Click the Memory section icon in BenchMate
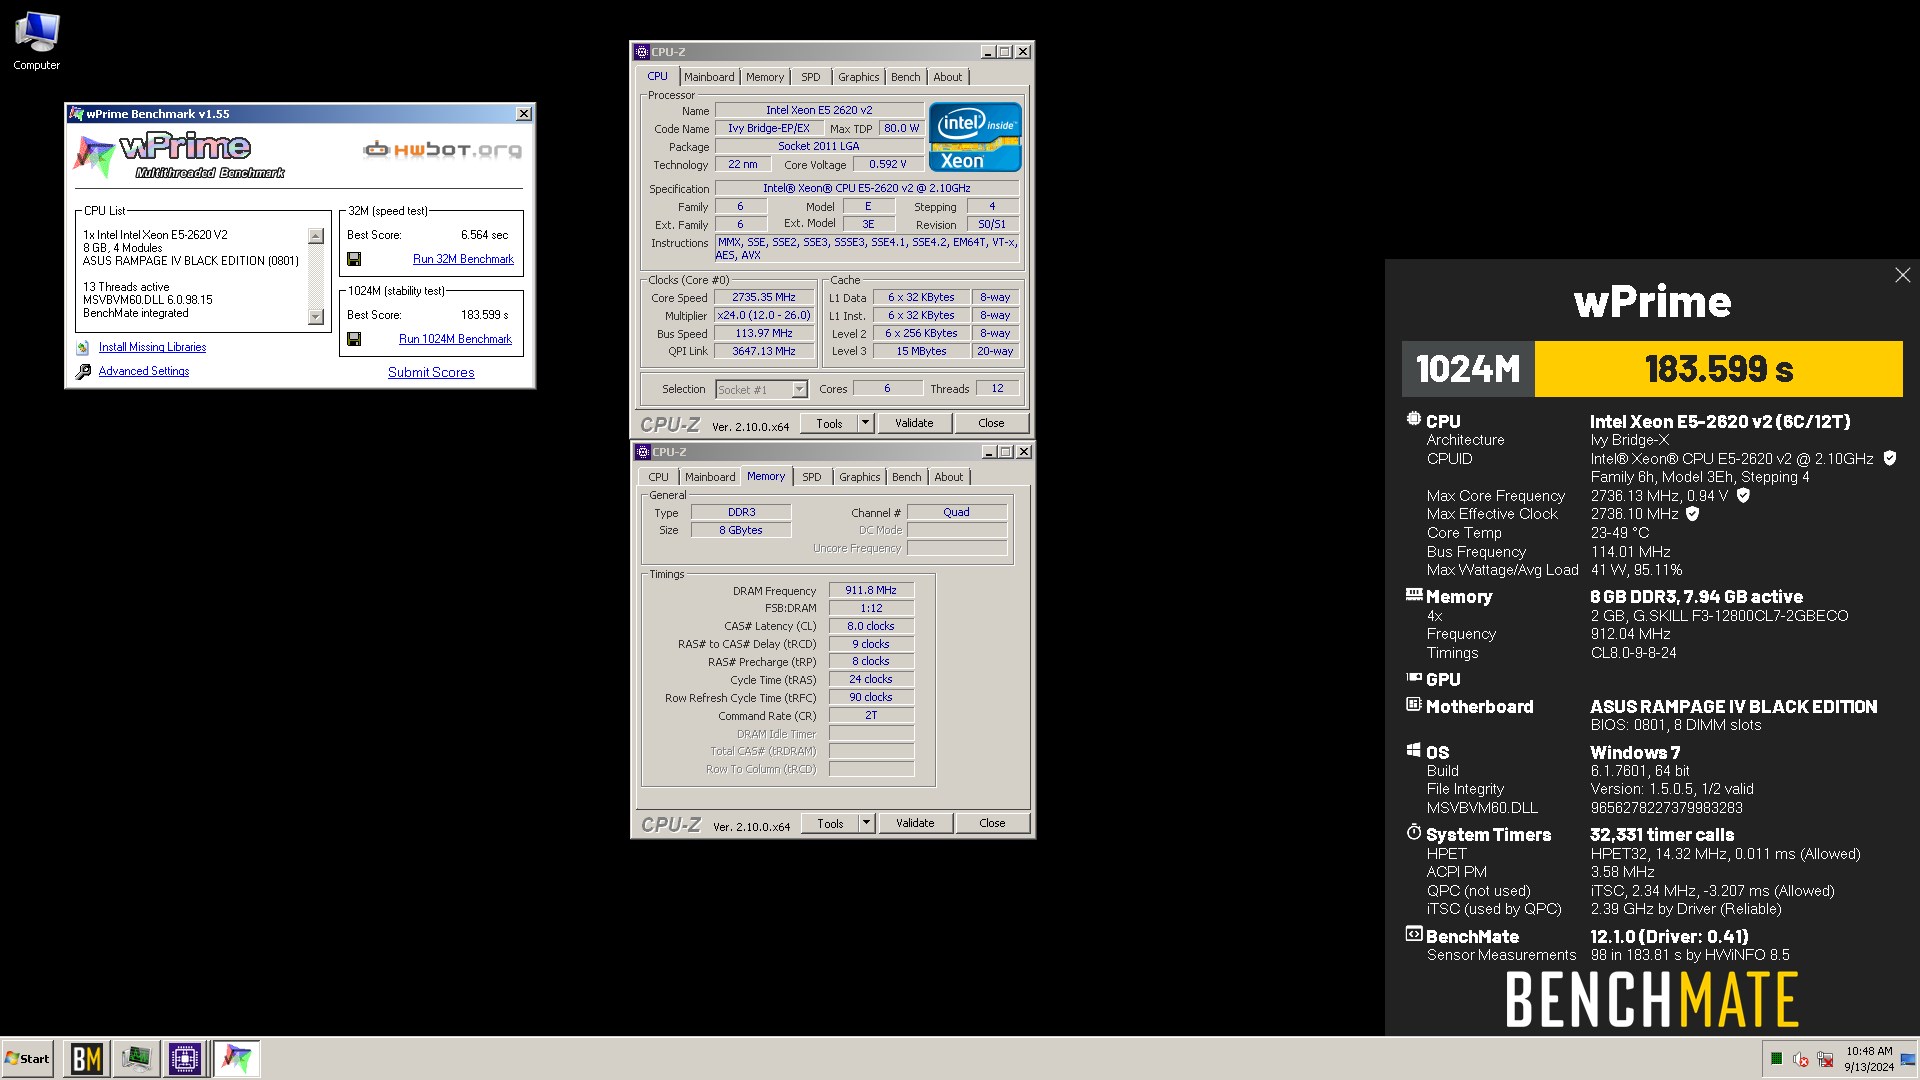 click(1414, 594)
